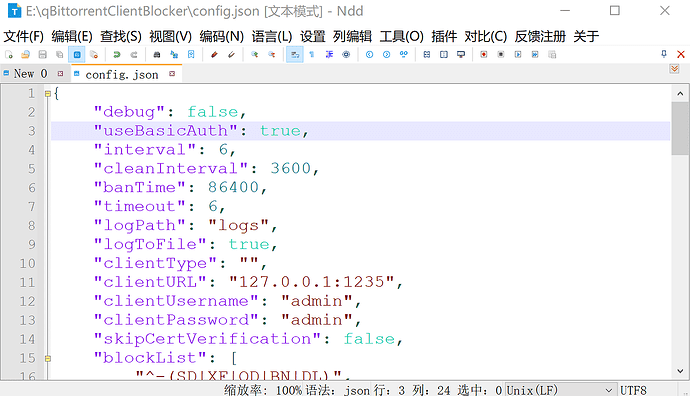
Task: Click the Go back circled-arrow icon
Action: 369,55
